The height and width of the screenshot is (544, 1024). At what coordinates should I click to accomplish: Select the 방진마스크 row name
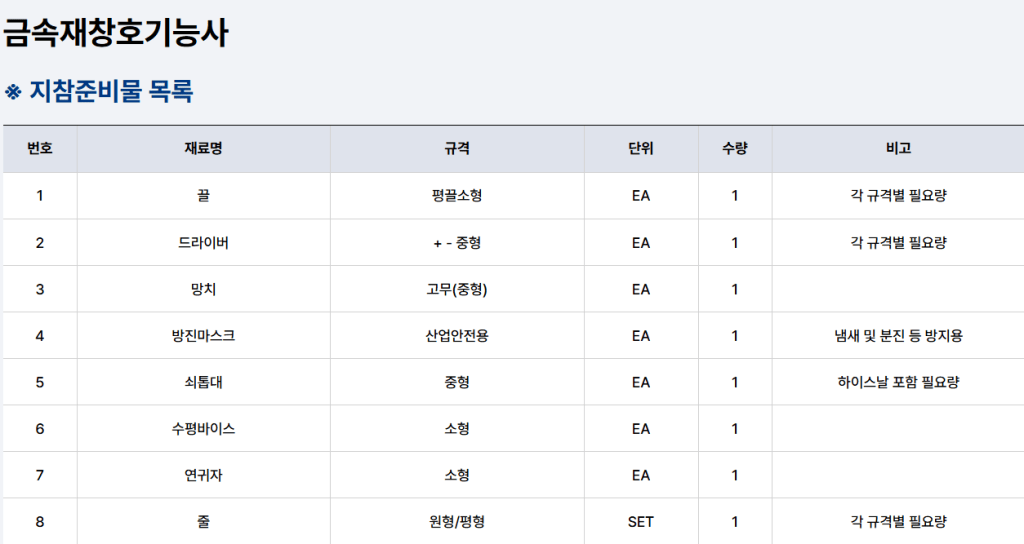tap(204, 336)
